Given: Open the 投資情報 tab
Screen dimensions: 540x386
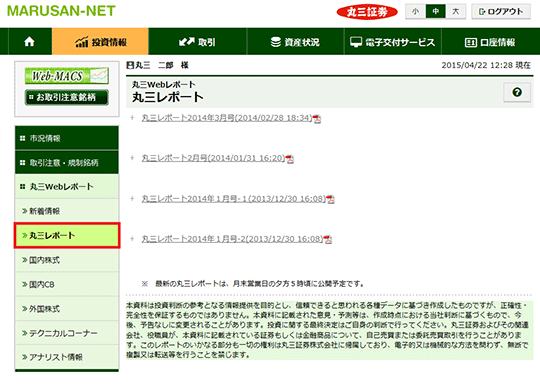Looking at the screenshot, I should (100, 42).
